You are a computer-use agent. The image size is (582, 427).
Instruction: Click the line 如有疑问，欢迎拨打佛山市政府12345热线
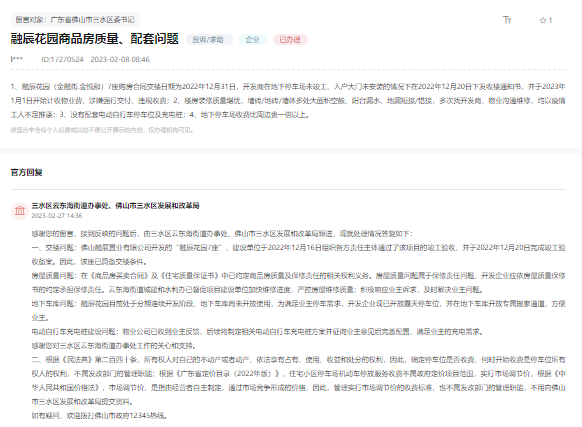(x=99, y=415)
